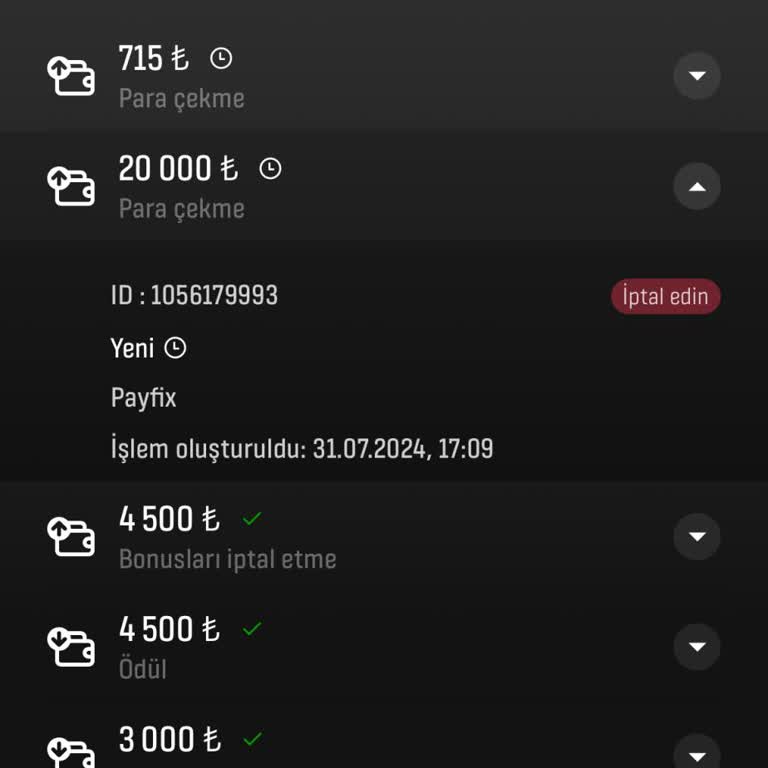Click the wallet icon beside 3 000 ₺
This screenshot has height=768, width=768.
point(71,750)
